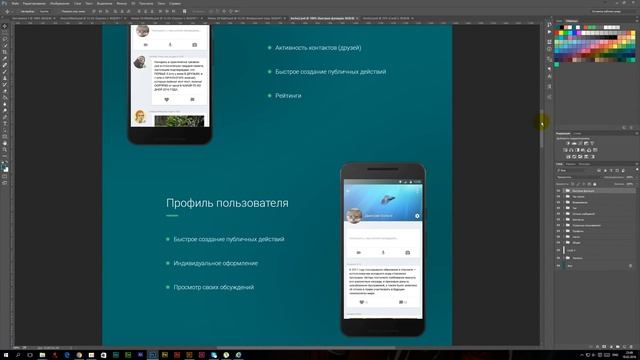Select the Rectangle shape tool
Image resolution: width=640 pixels, height=360 pixels.
[5, 137]
